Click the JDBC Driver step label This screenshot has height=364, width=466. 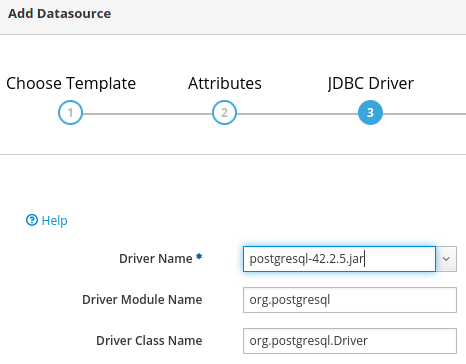point(370,83)
